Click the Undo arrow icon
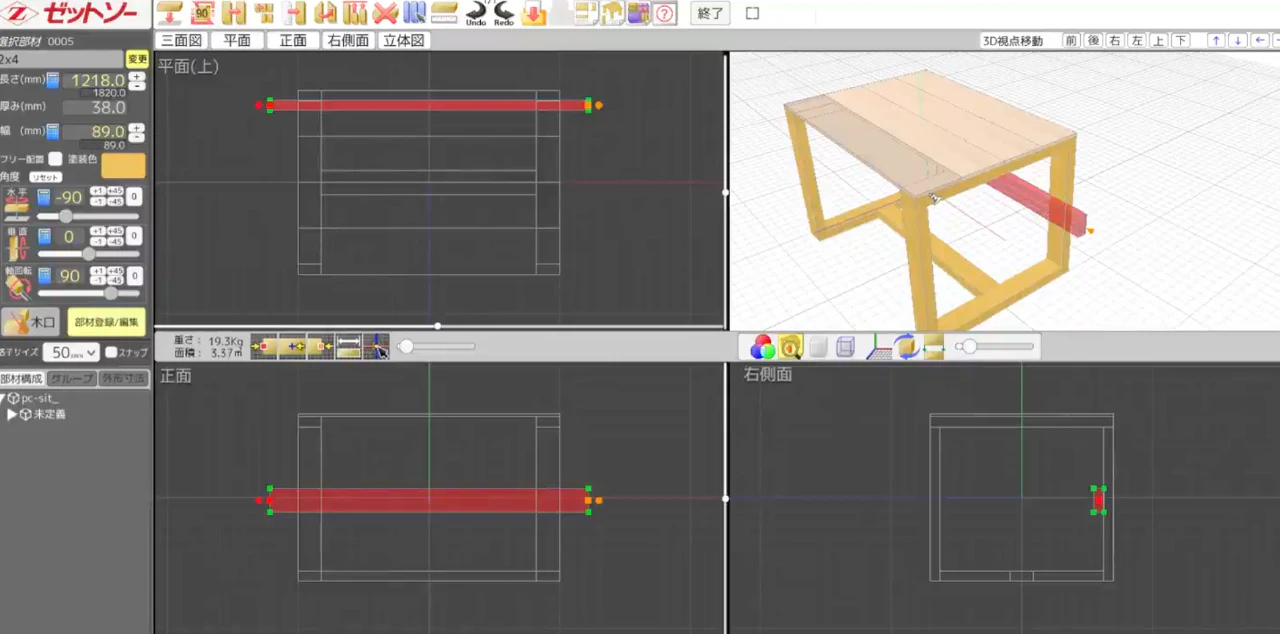 click(x=476, y=13)
